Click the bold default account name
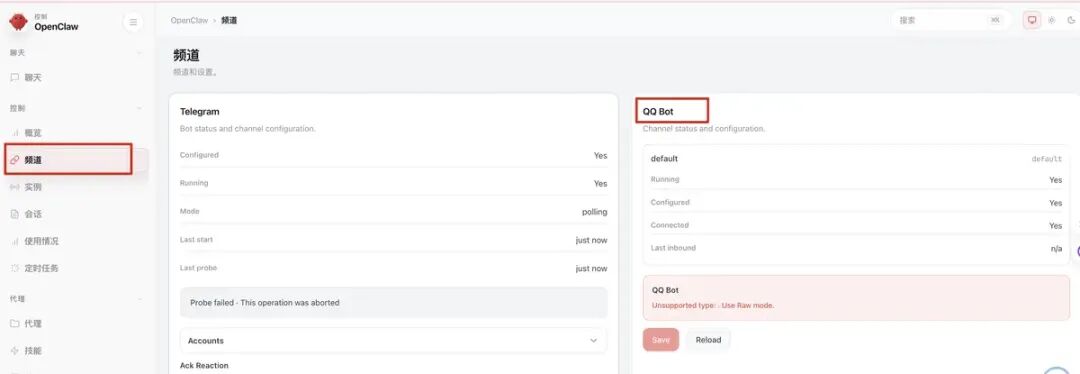The image size is (1080, 374). 664,158
